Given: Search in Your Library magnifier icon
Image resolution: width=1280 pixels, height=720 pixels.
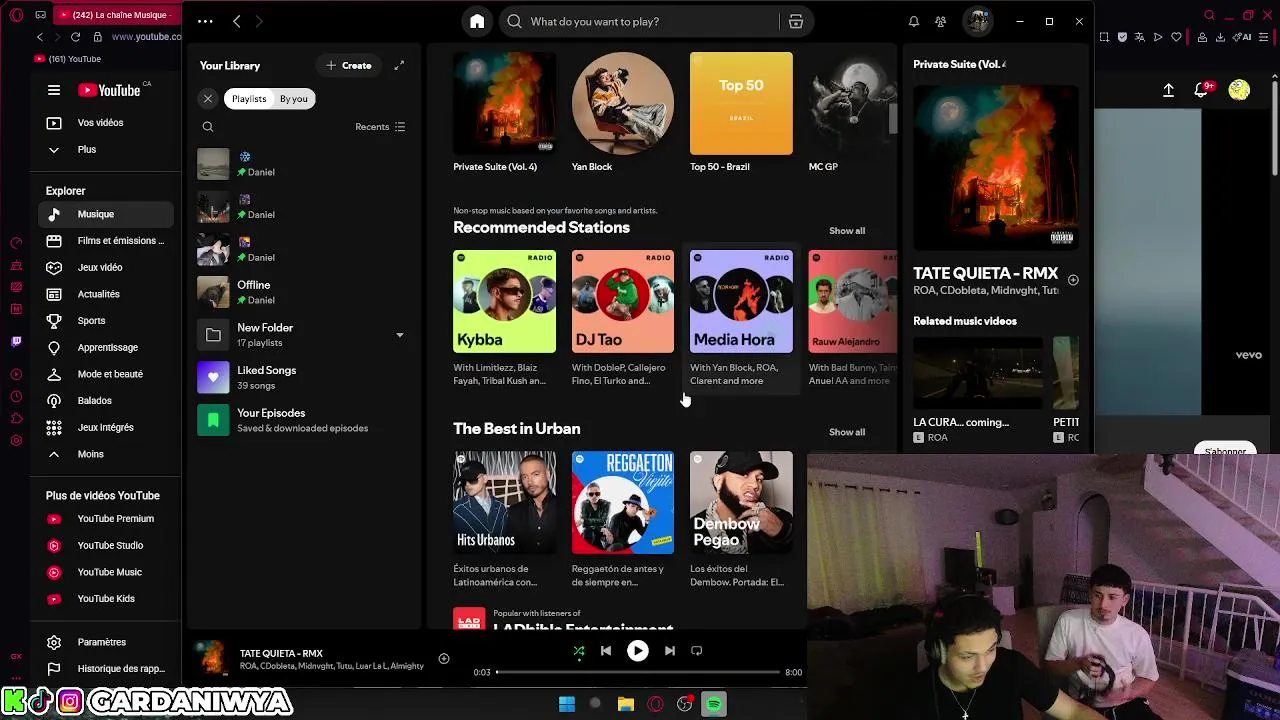Looking at the screenshot, I should click(x=208, y=127).
